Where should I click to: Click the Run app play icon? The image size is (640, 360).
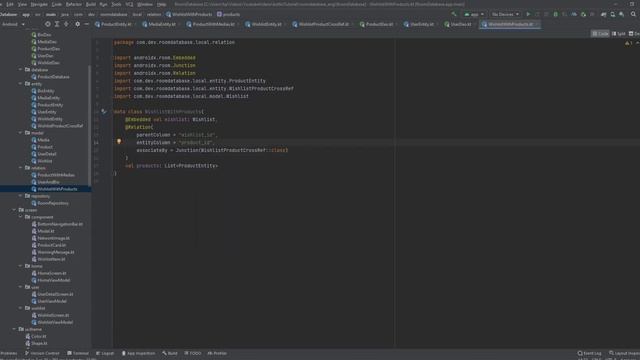tap(528, 14)
